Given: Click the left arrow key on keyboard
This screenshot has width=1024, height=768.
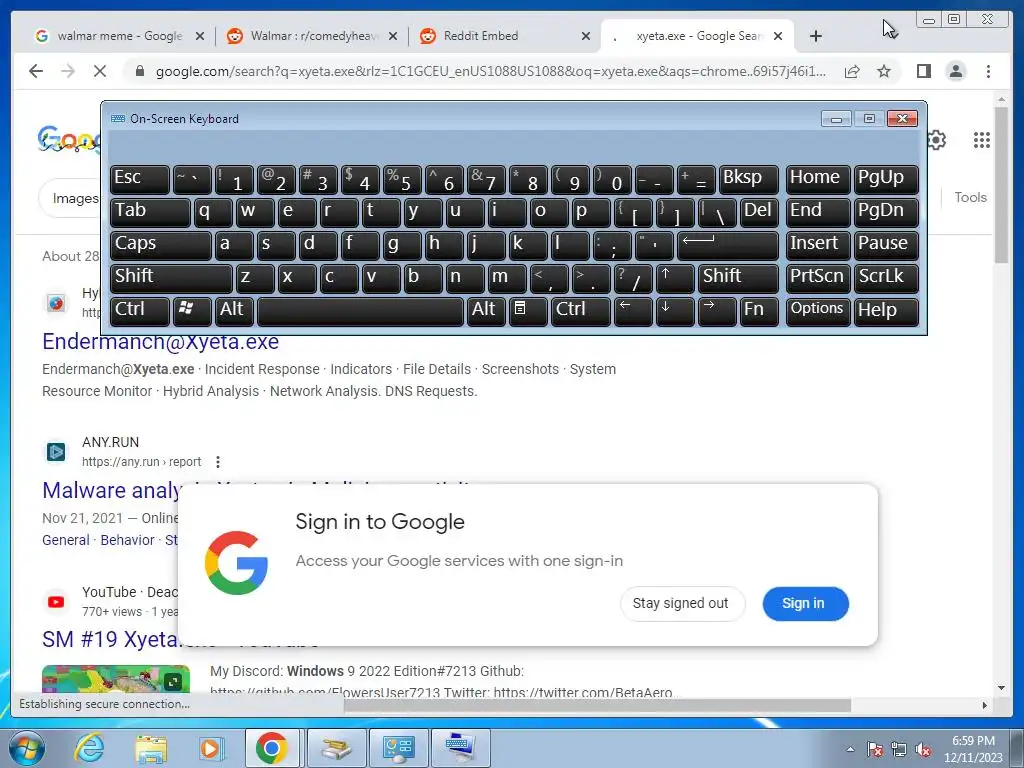Looking at the screenshot, I should click(x=633, y=310).
